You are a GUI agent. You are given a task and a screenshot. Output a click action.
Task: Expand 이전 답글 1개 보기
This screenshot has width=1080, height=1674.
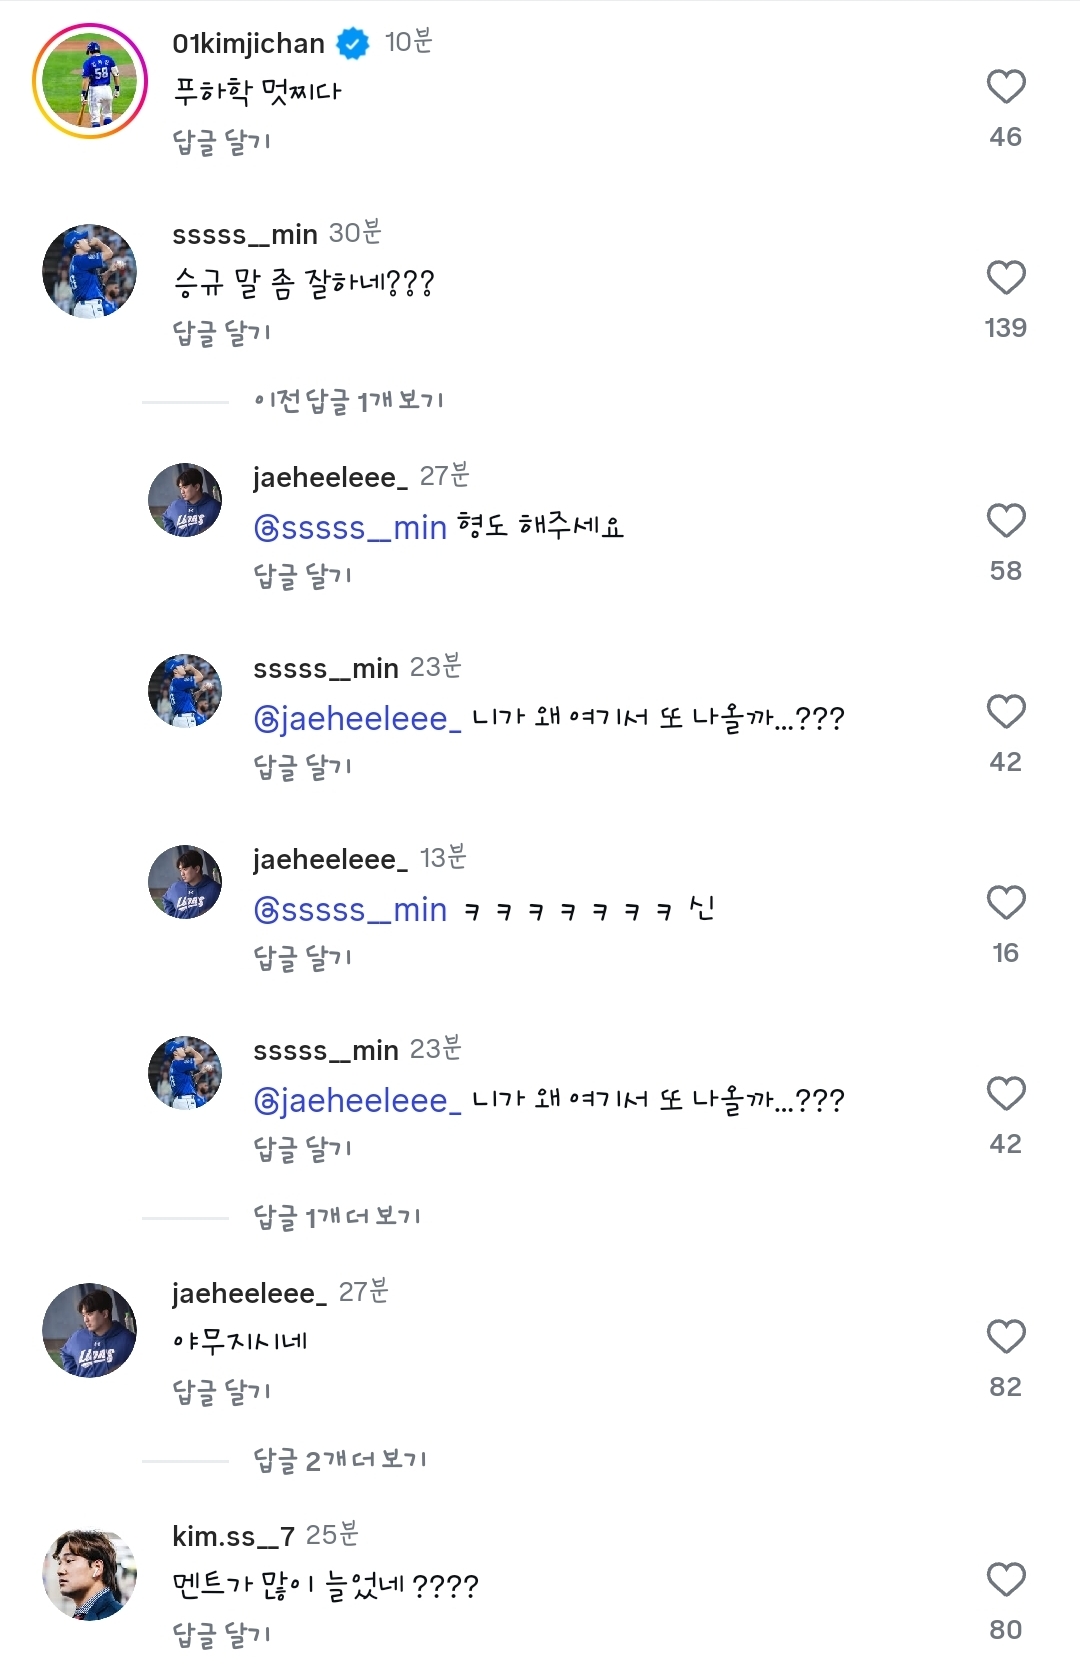pyautogui.click(x=348, y=401)
